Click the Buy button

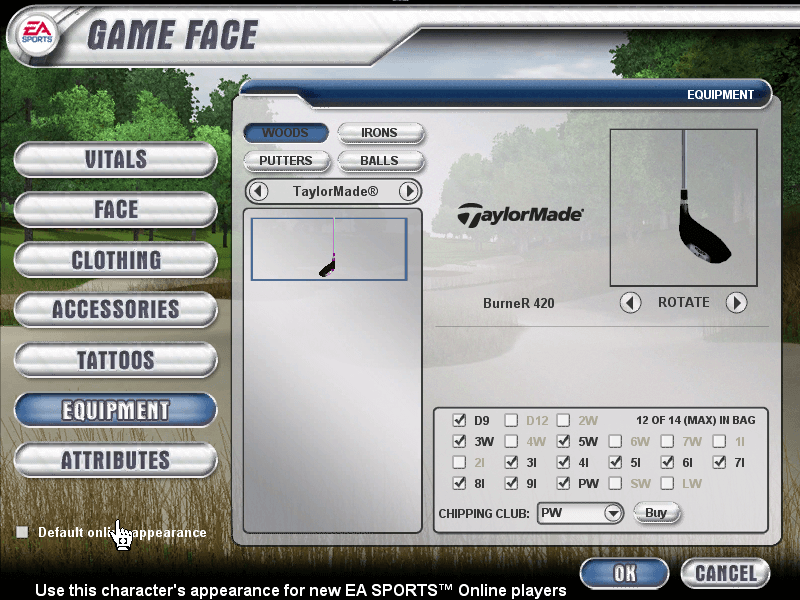click(x=657, y=513)
